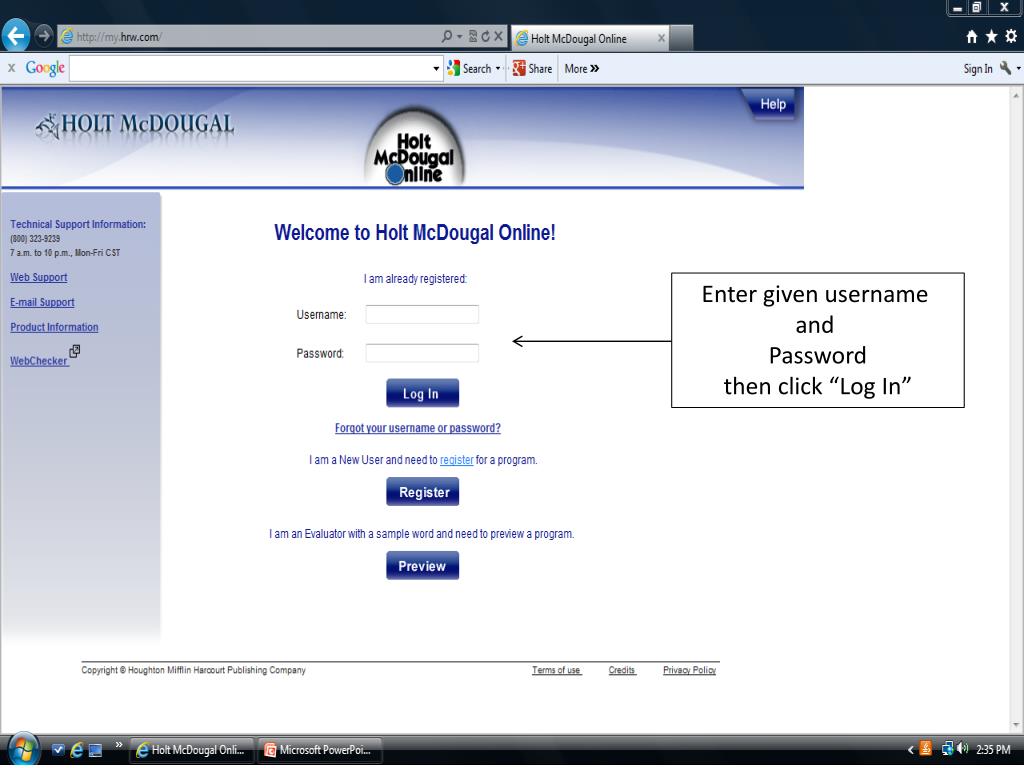Image resolution: width=1024 pixels, height=768 pixels.
Task: Stop loading with the address bar X
Action: (498, 37)
